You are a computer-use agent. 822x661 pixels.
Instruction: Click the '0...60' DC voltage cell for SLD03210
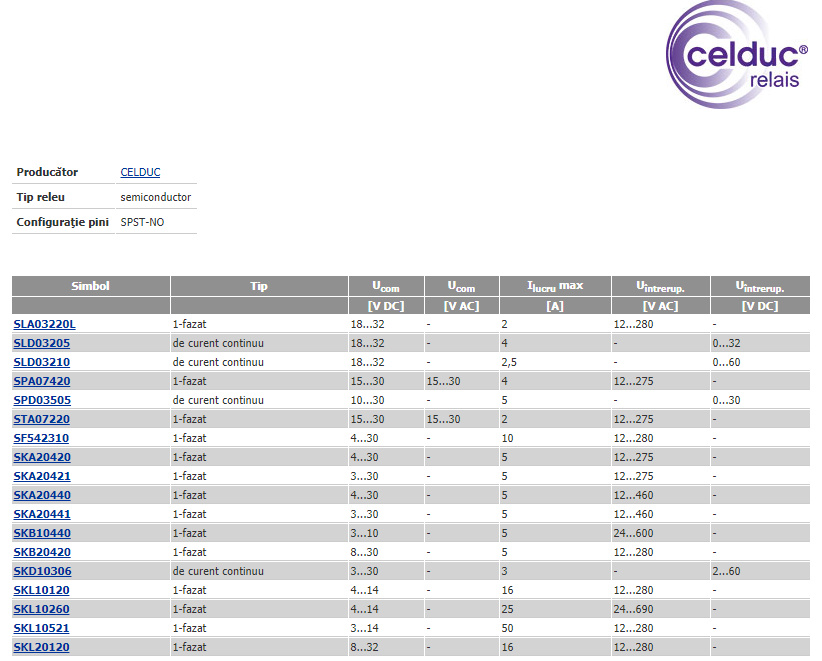(726, 362)
